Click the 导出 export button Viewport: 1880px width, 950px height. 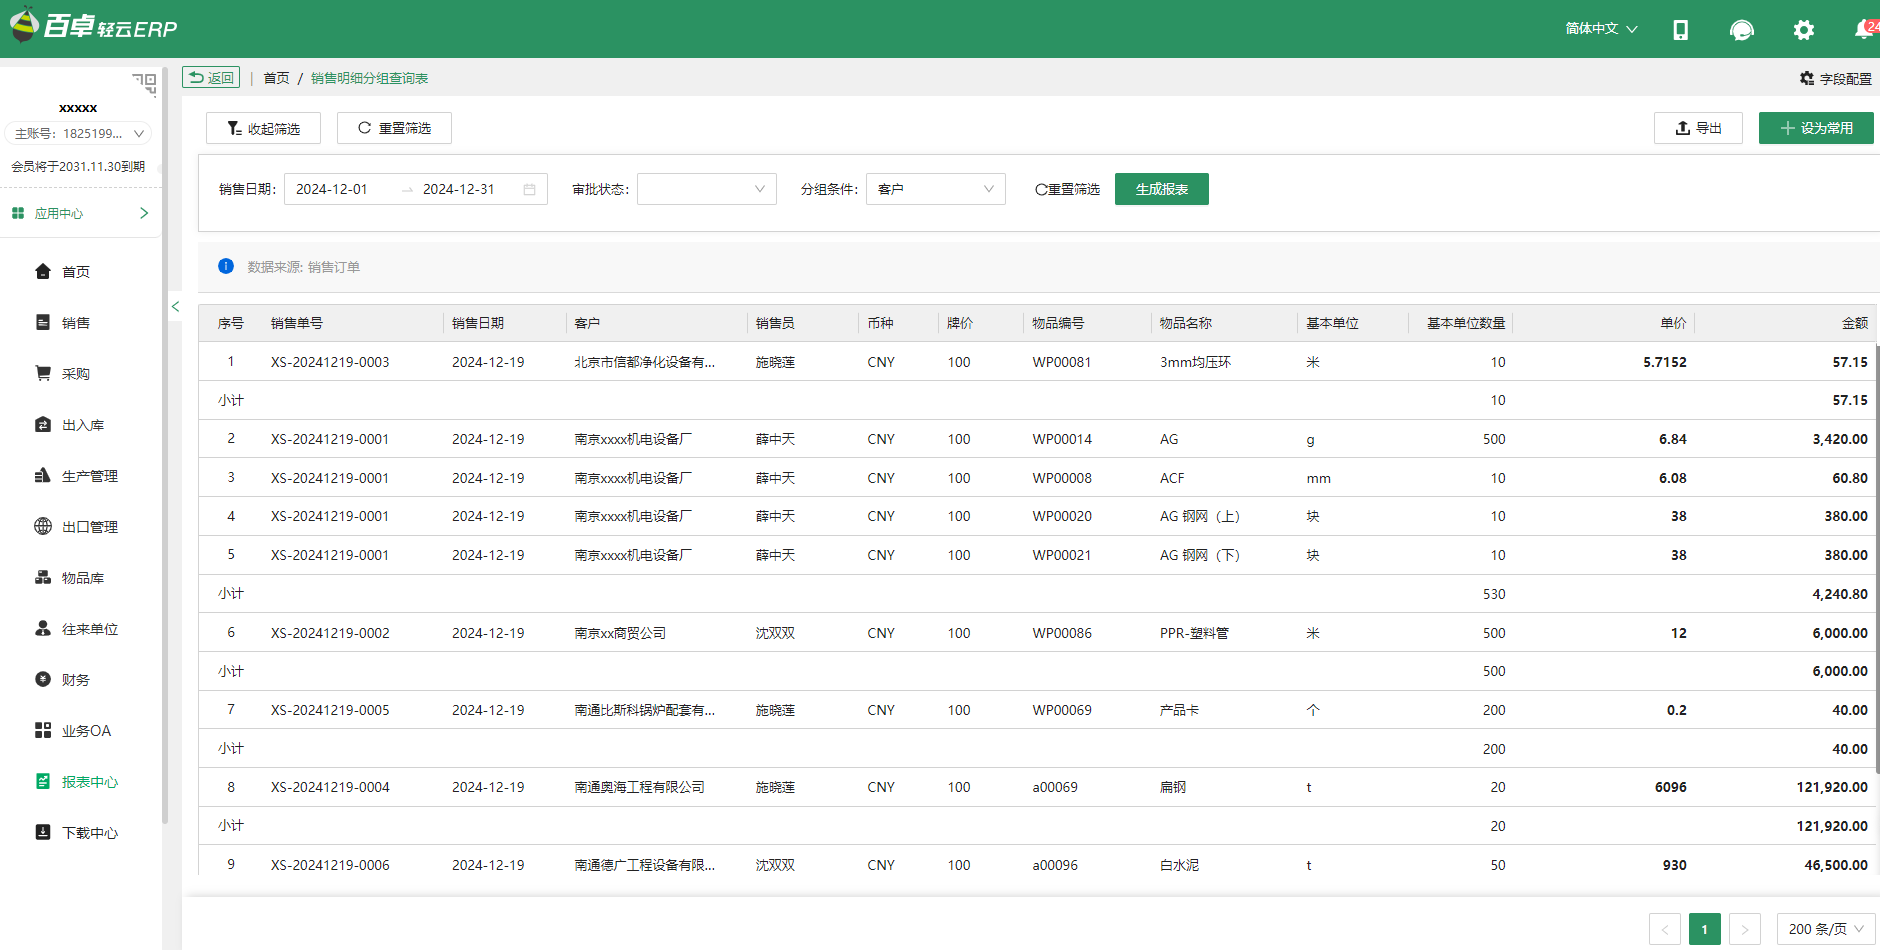point(1698,128)
